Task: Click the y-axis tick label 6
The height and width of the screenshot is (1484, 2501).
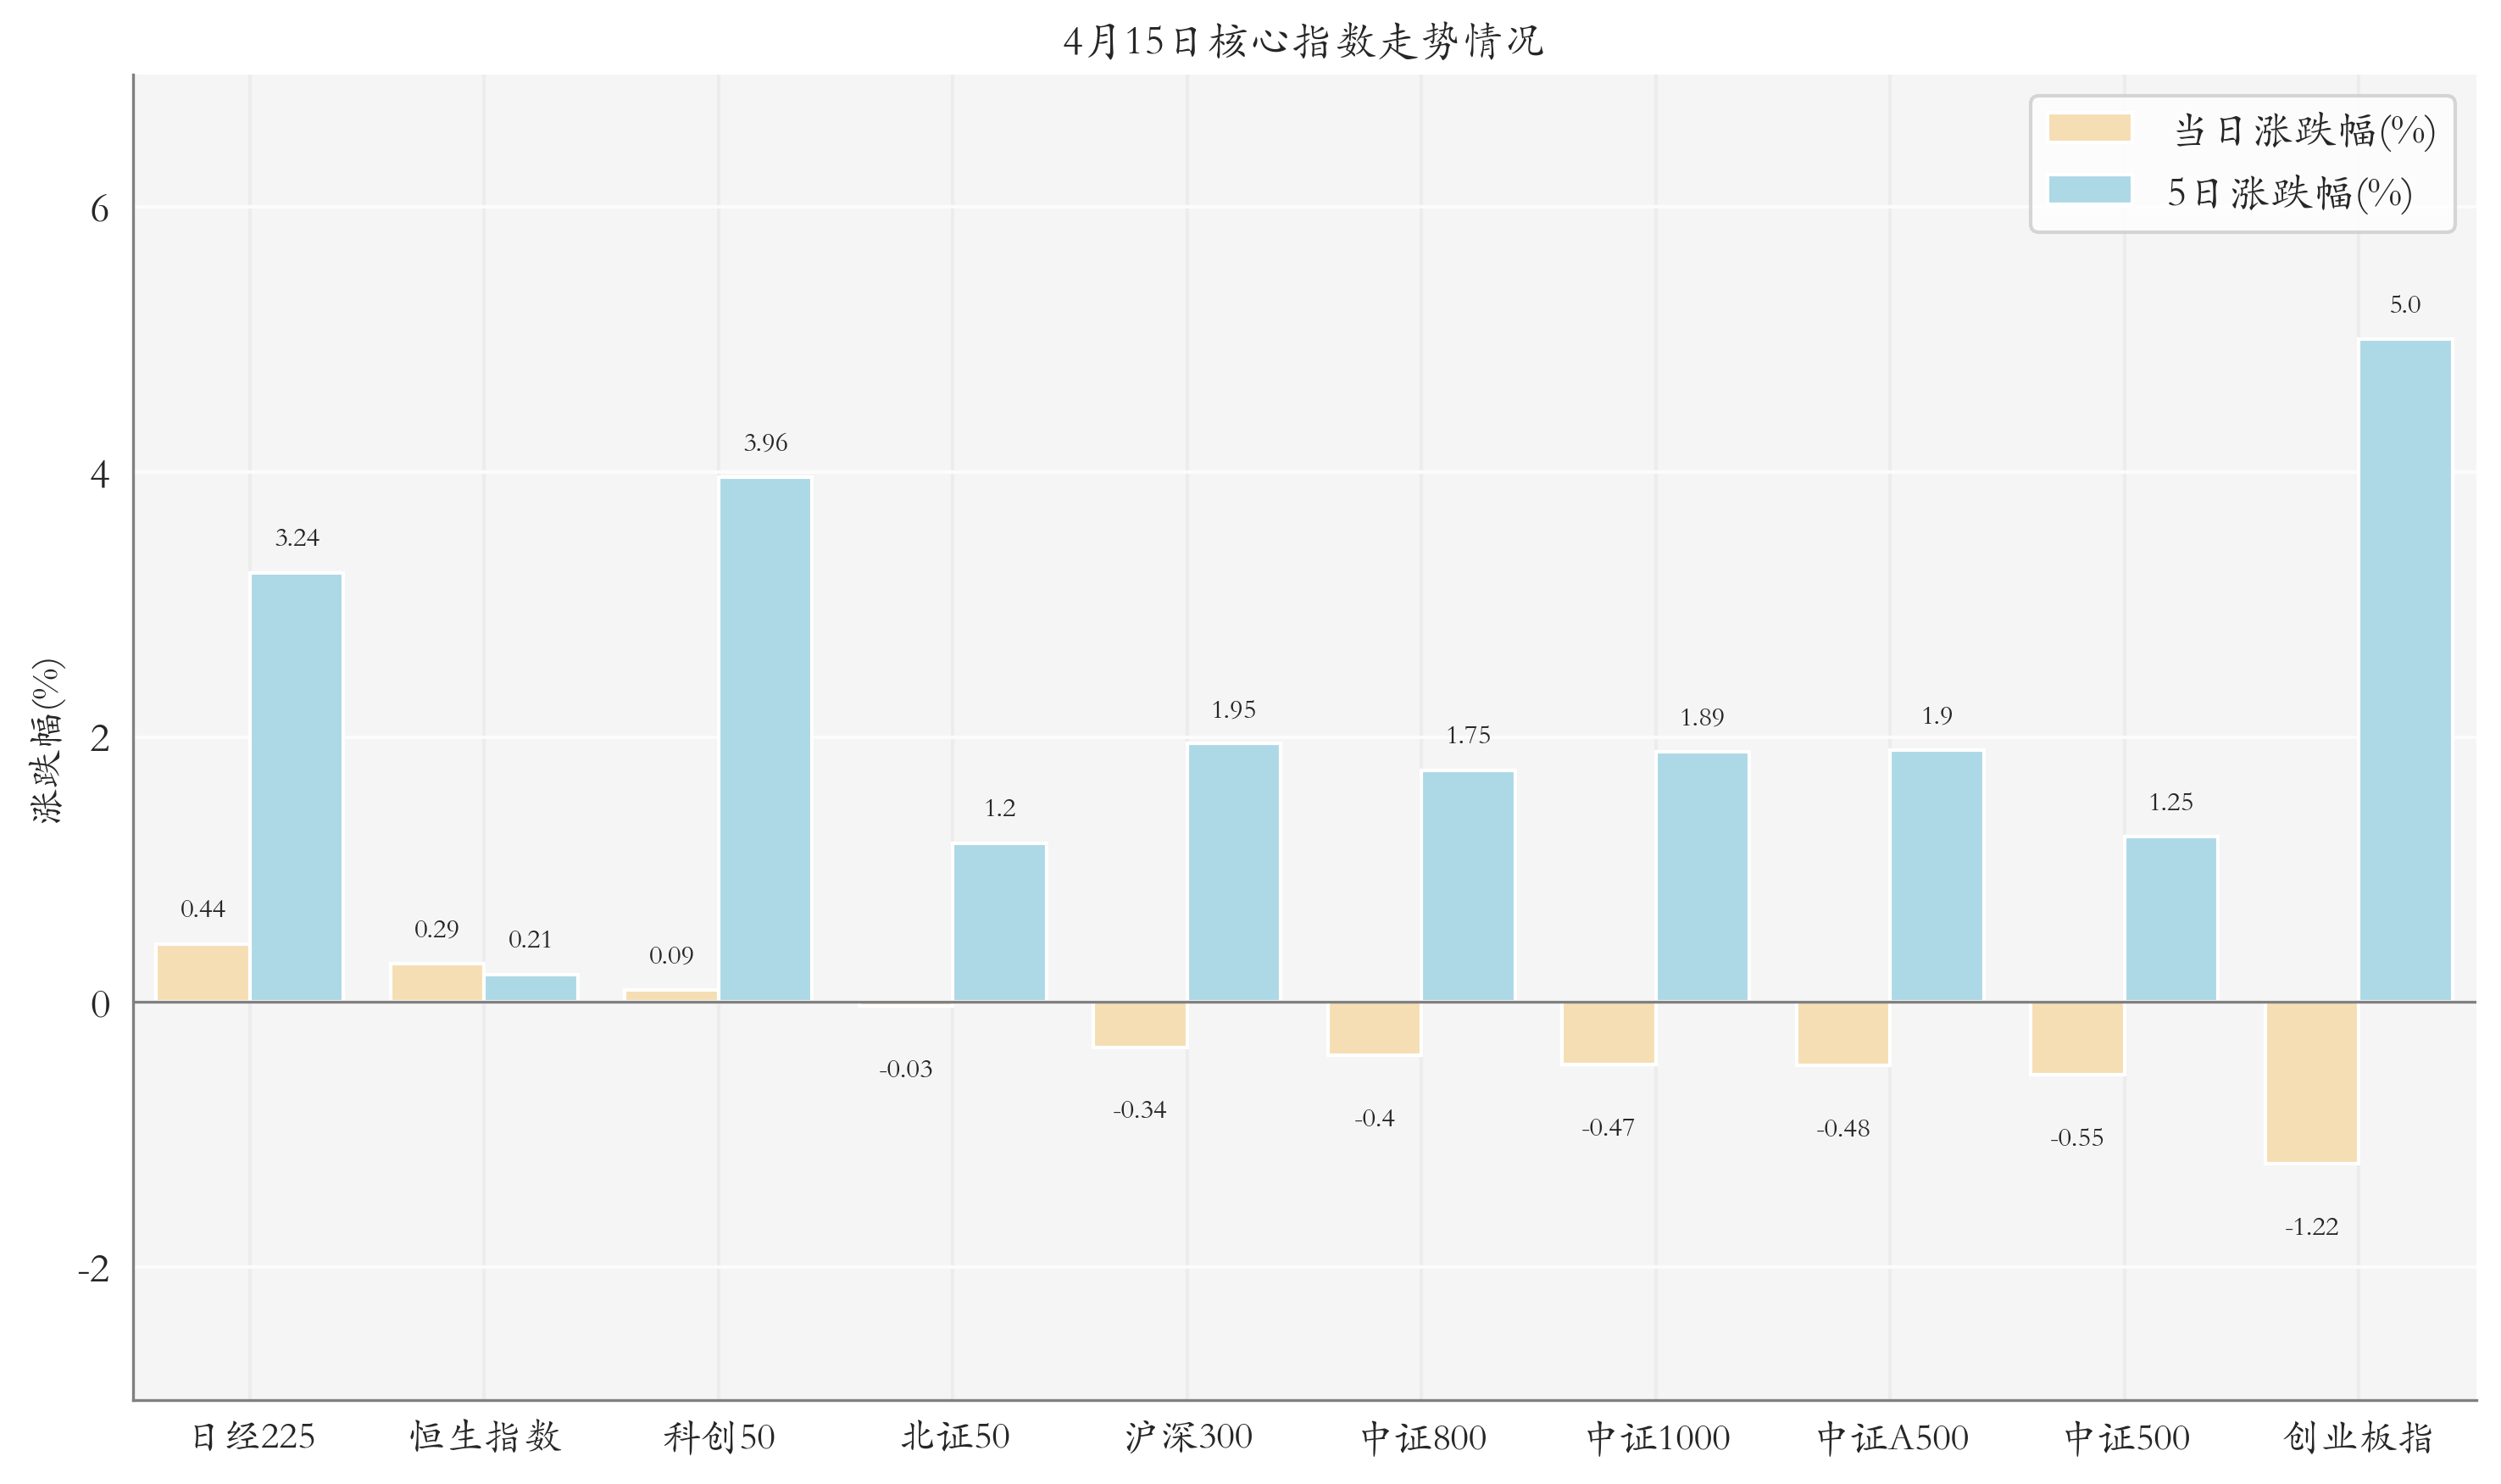Action: 99,209
